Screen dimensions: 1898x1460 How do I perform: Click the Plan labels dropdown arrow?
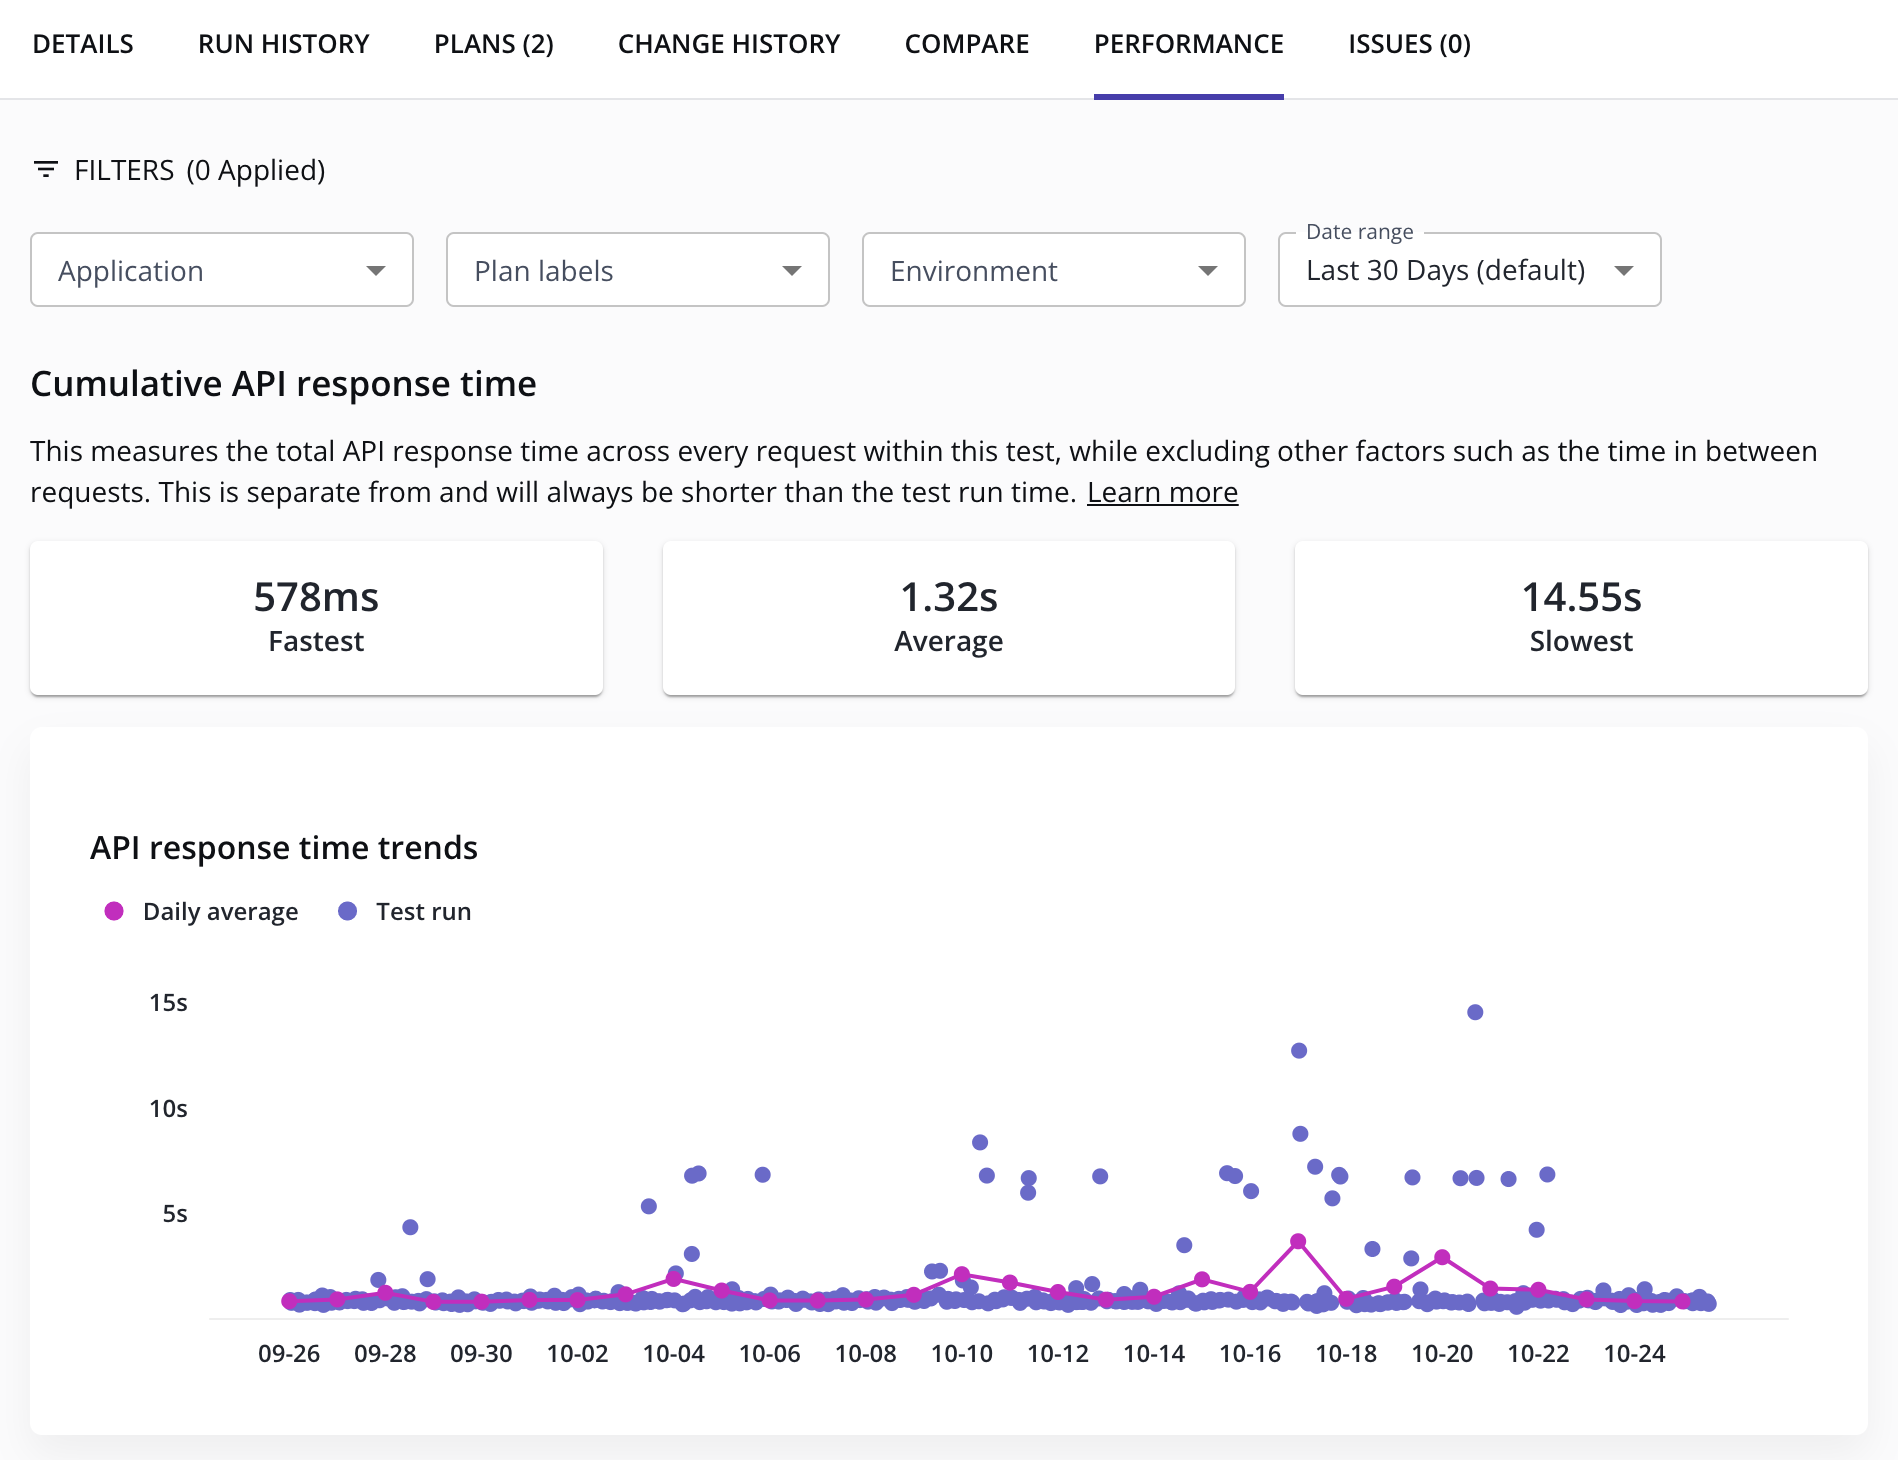click(792, 271)
